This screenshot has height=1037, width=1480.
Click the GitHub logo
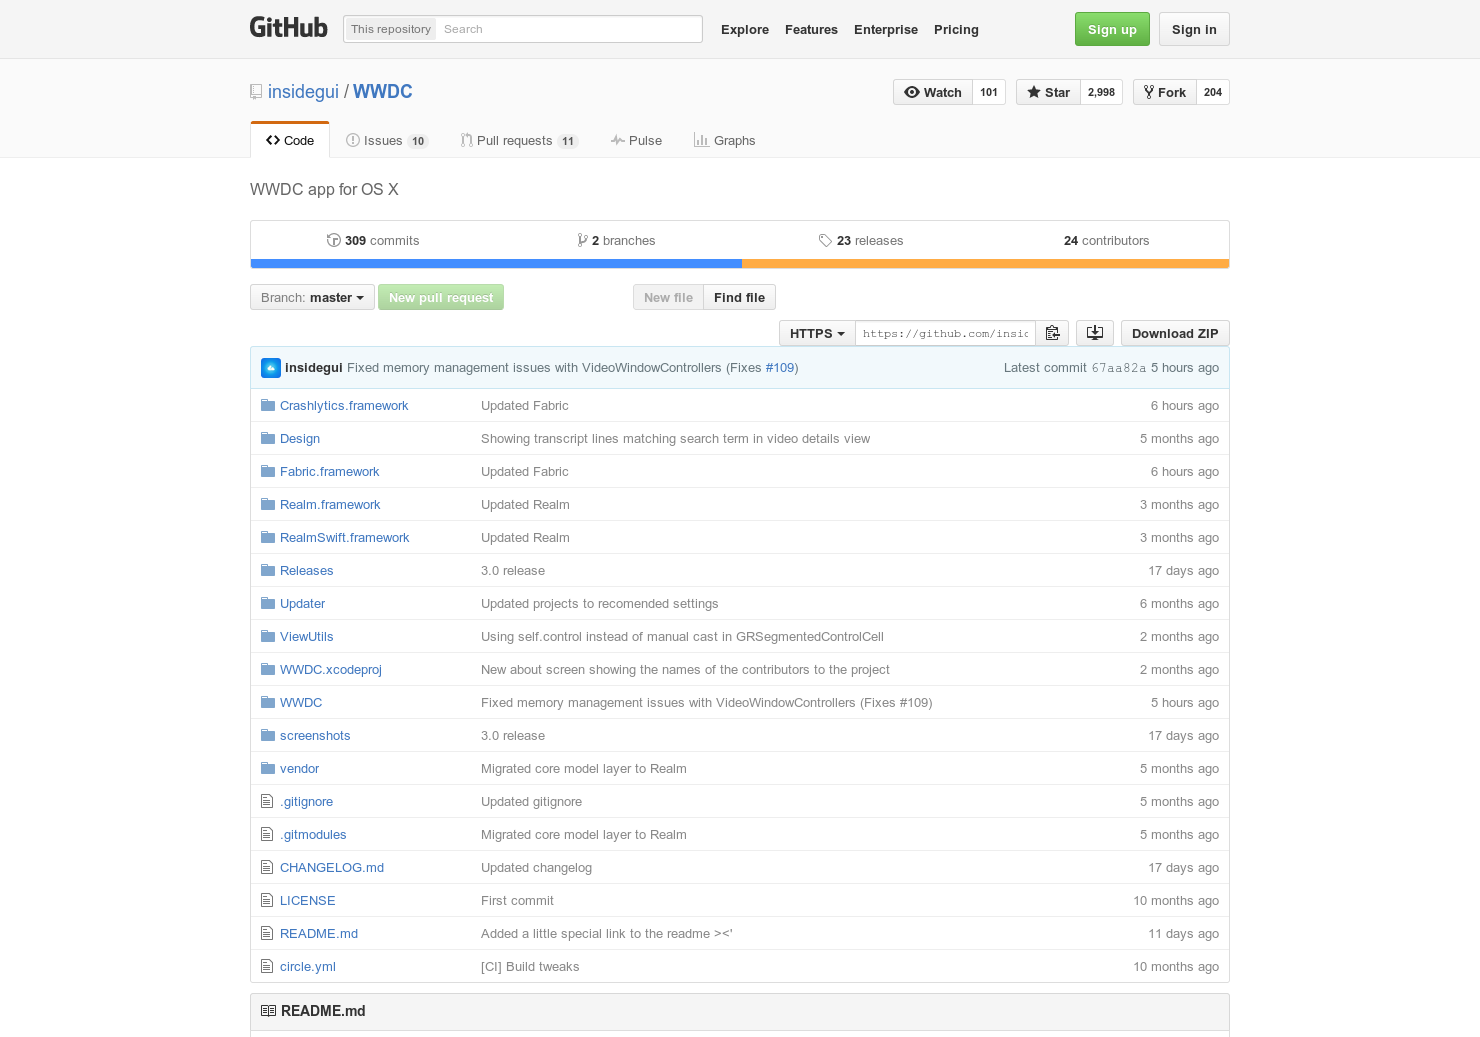(x=288, y=28)
